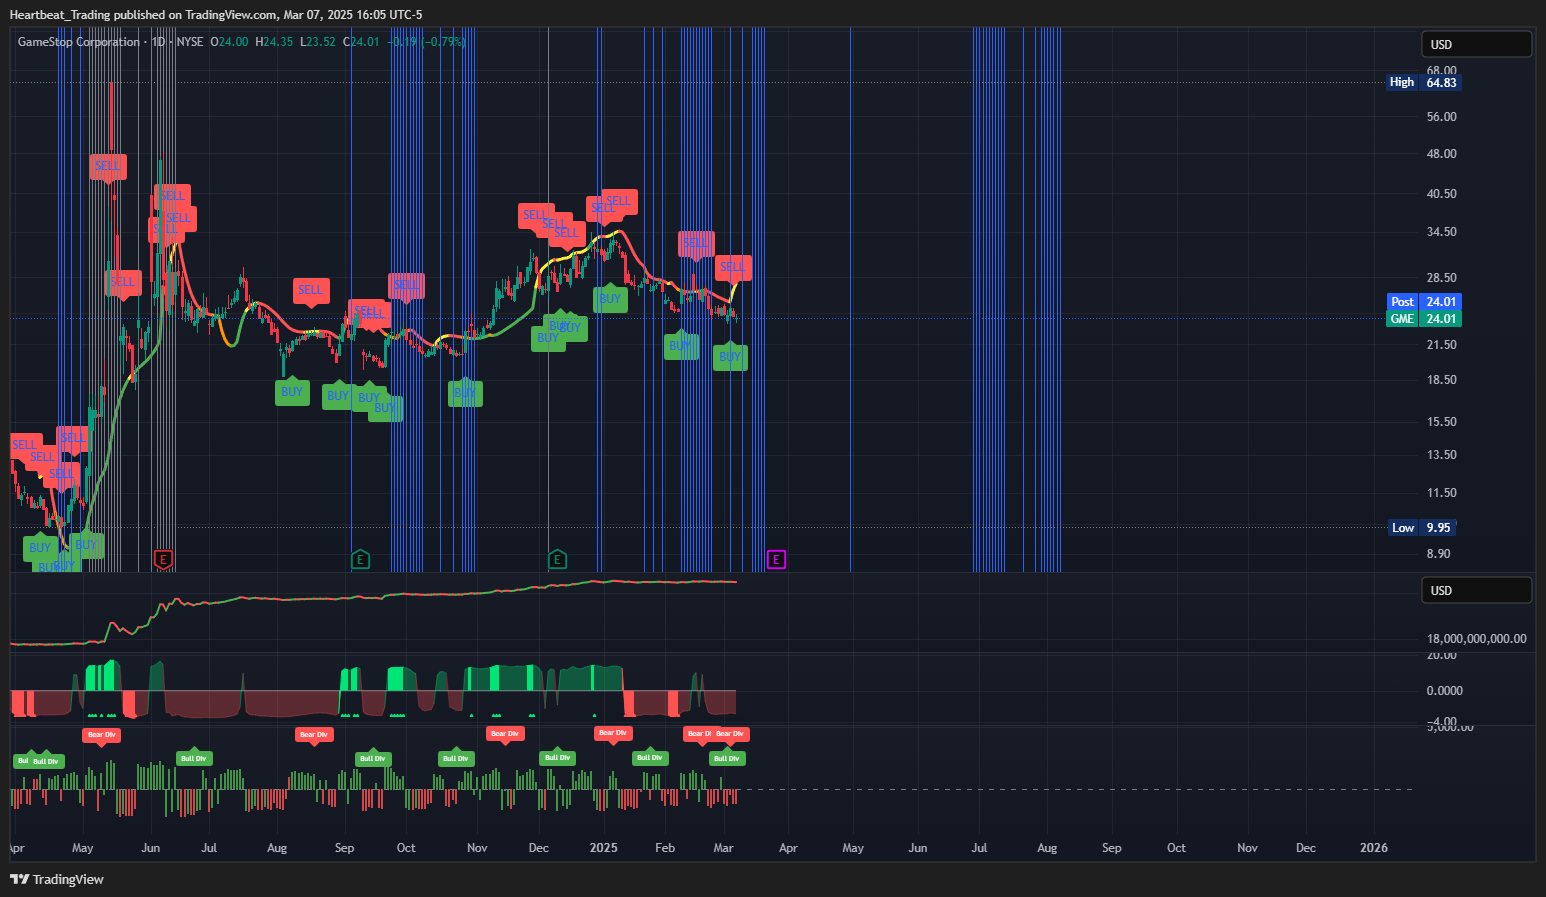Click the purple upcoming earnings E marker
The width and height of the screenshot is (1546, 897).
click(776, 559)
